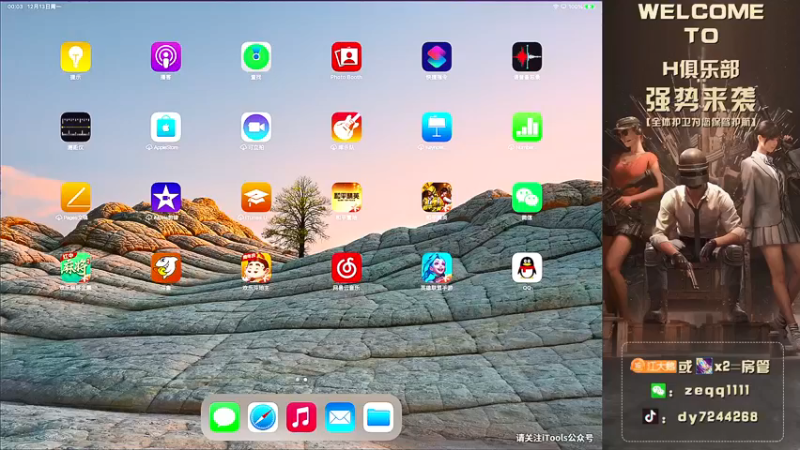800x450 pixels.
Task: Open the Files app in dock
Action: point(378,417)
